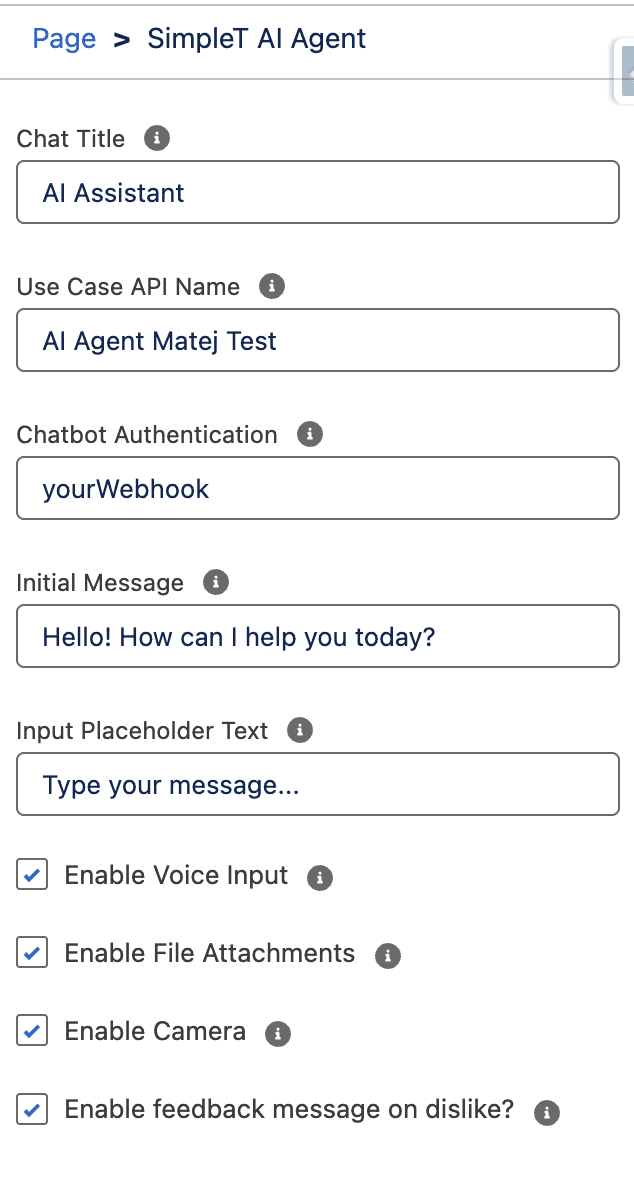Image resolution: width=634 pixels, height=1190 pixels.
Task: Open the feedback on dislike tooltip icon
Action: click(546, 1112)
